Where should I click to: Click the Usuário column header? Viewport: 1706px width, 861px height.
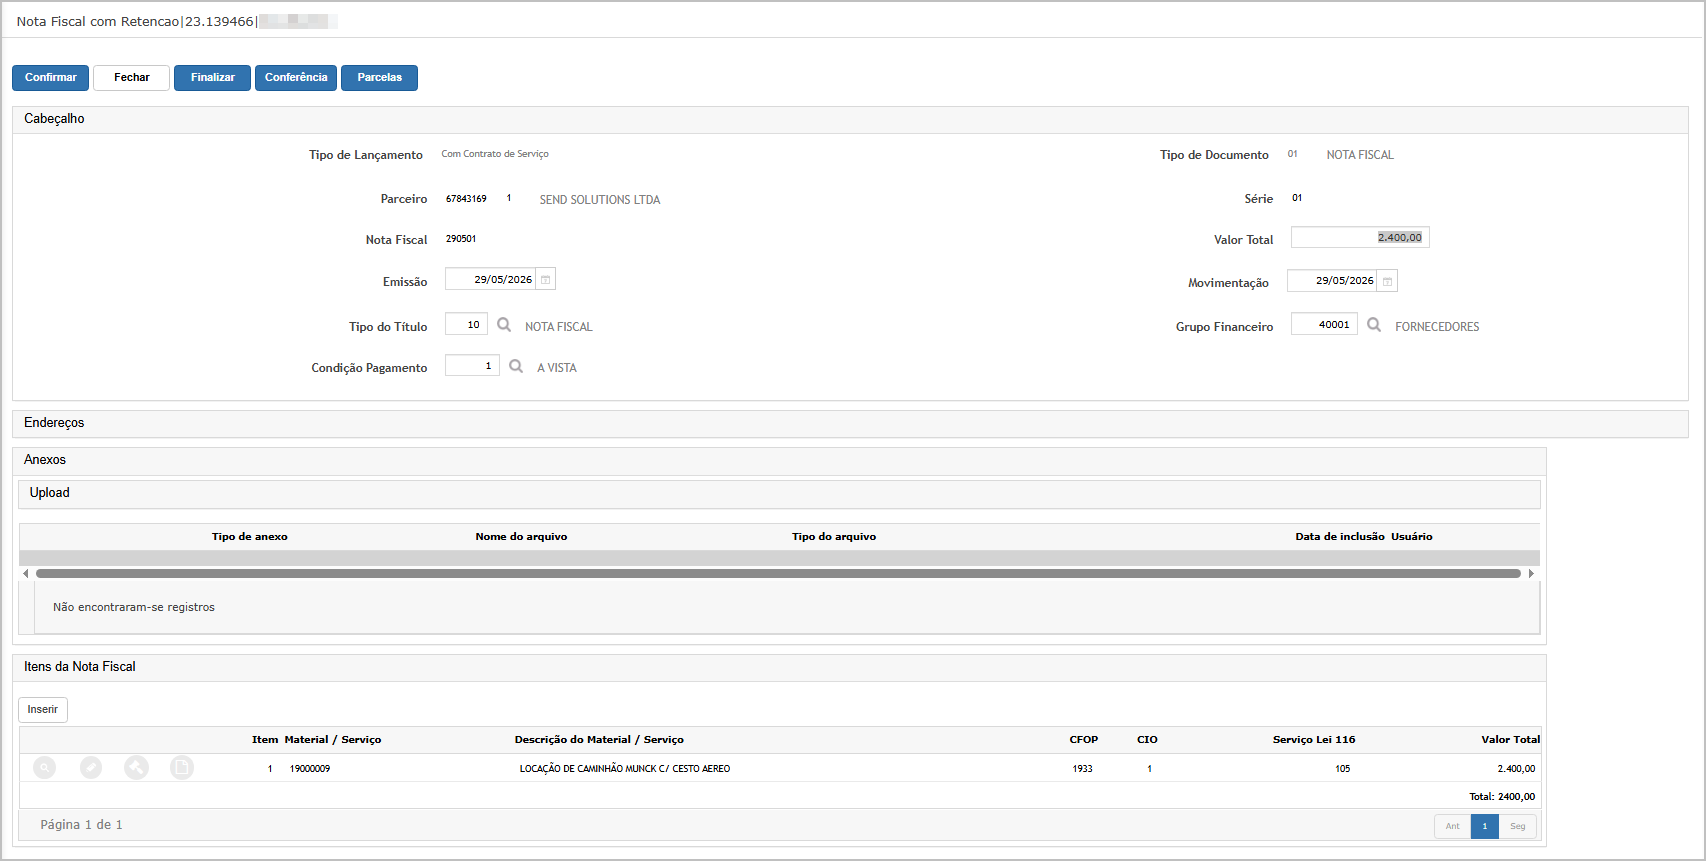coord(1412,537)
